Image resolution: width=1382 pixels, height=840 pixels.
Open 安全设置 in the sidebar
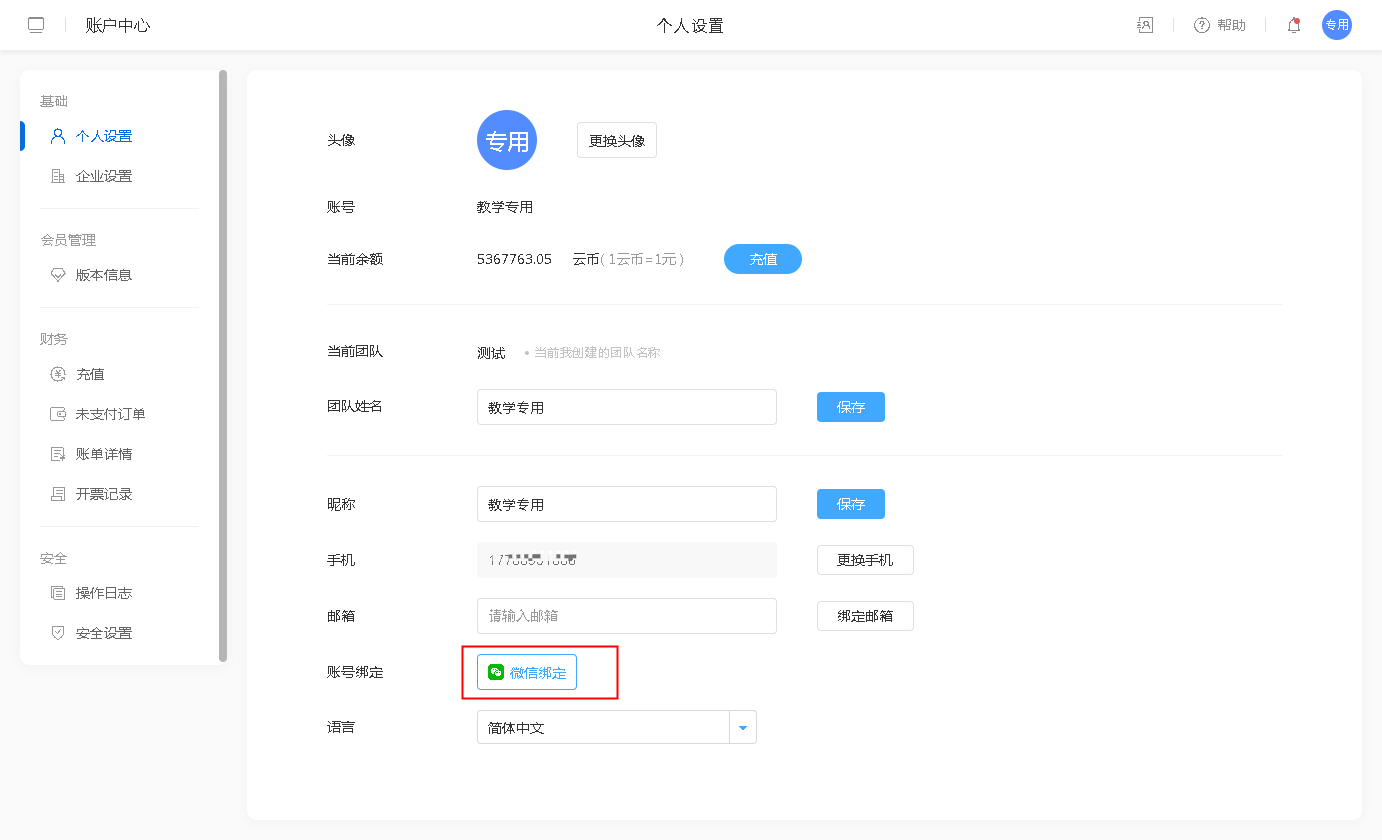pos(103,633)
